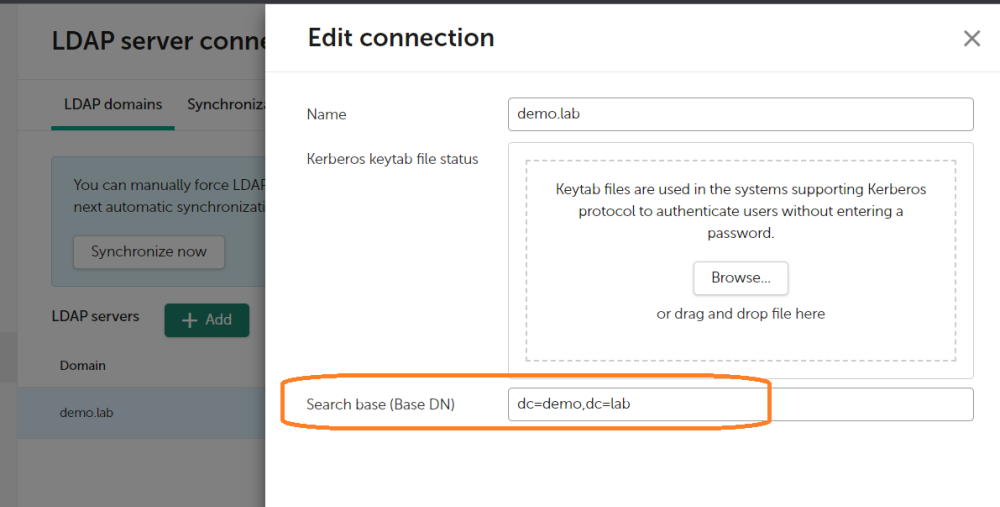Click the Domain column header

click(83, 365)
